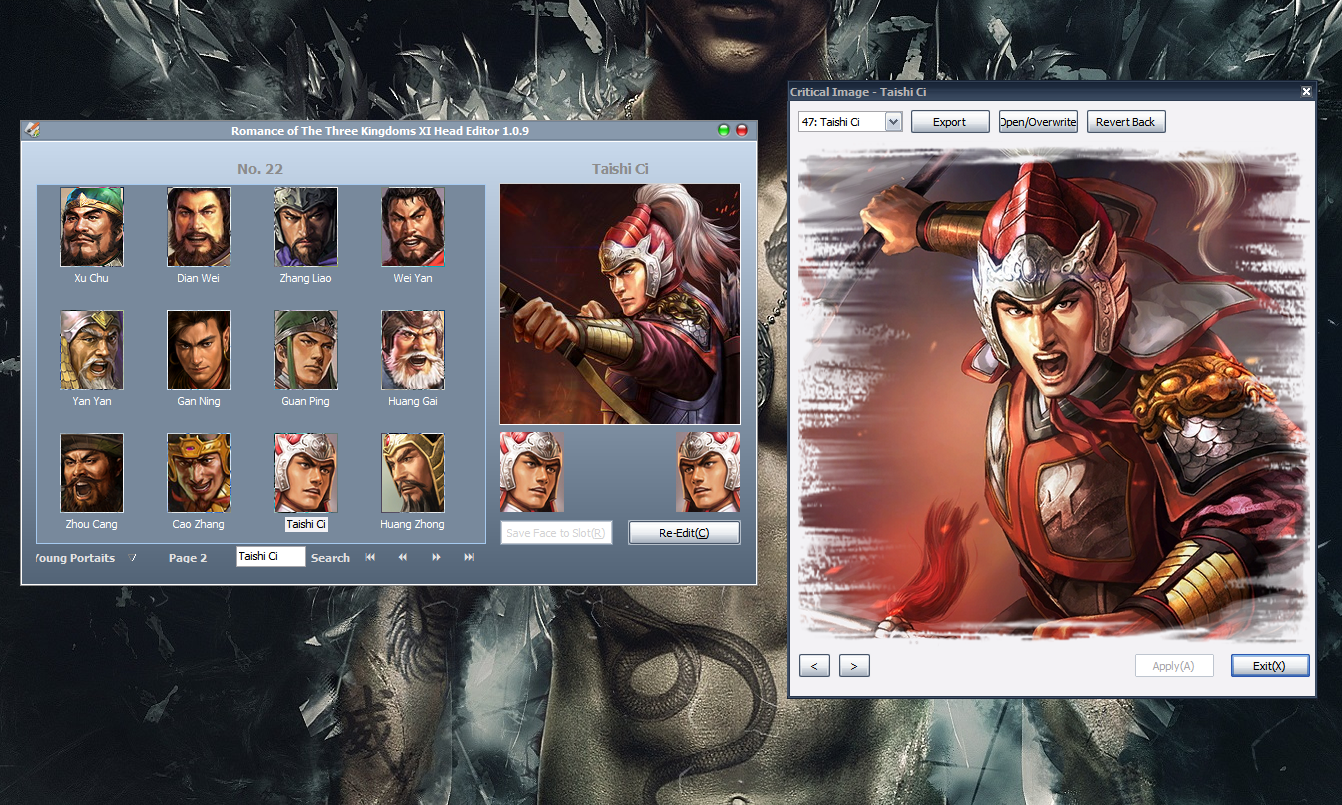
Task: Click previous (<) button in Critical Image
Action: 814,666
